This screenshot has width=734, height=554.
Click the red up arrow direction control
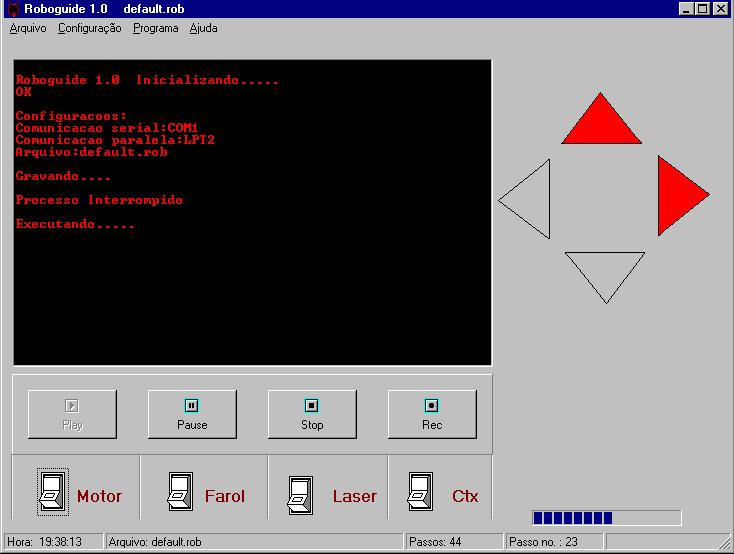click(601, 124)
